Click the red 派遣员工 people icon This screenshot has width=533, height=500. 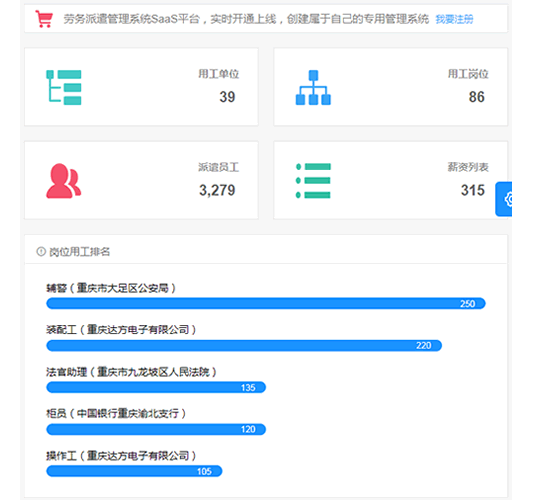click(x=64, y=180)
